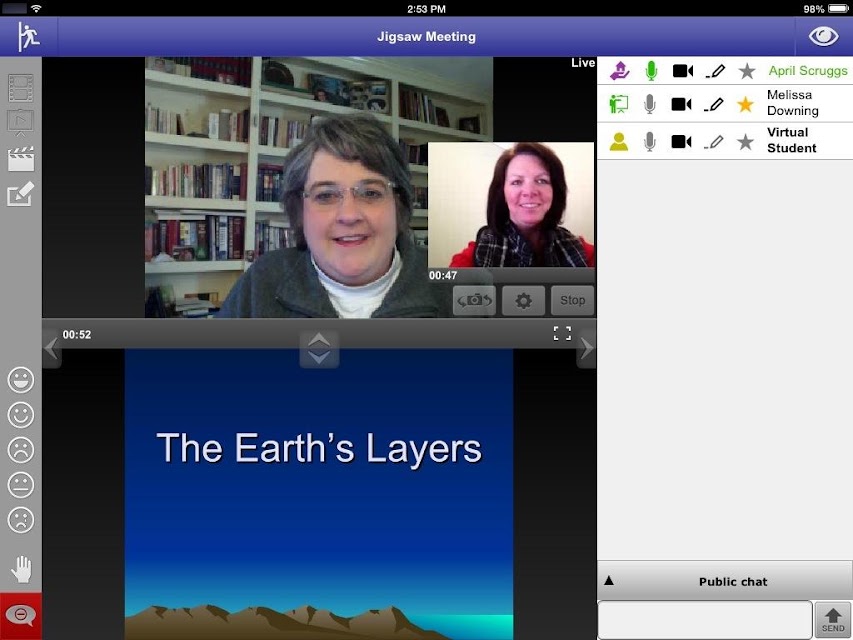
Task: Open video settings gear button
Action: (x=523, y=300)
